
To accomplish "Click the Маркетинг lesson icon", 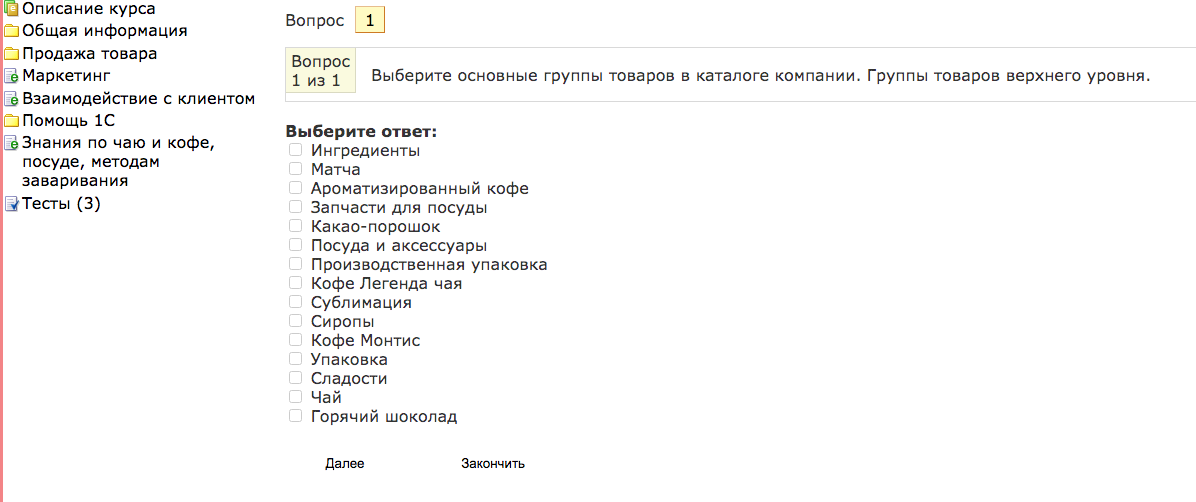I will 11,76.
